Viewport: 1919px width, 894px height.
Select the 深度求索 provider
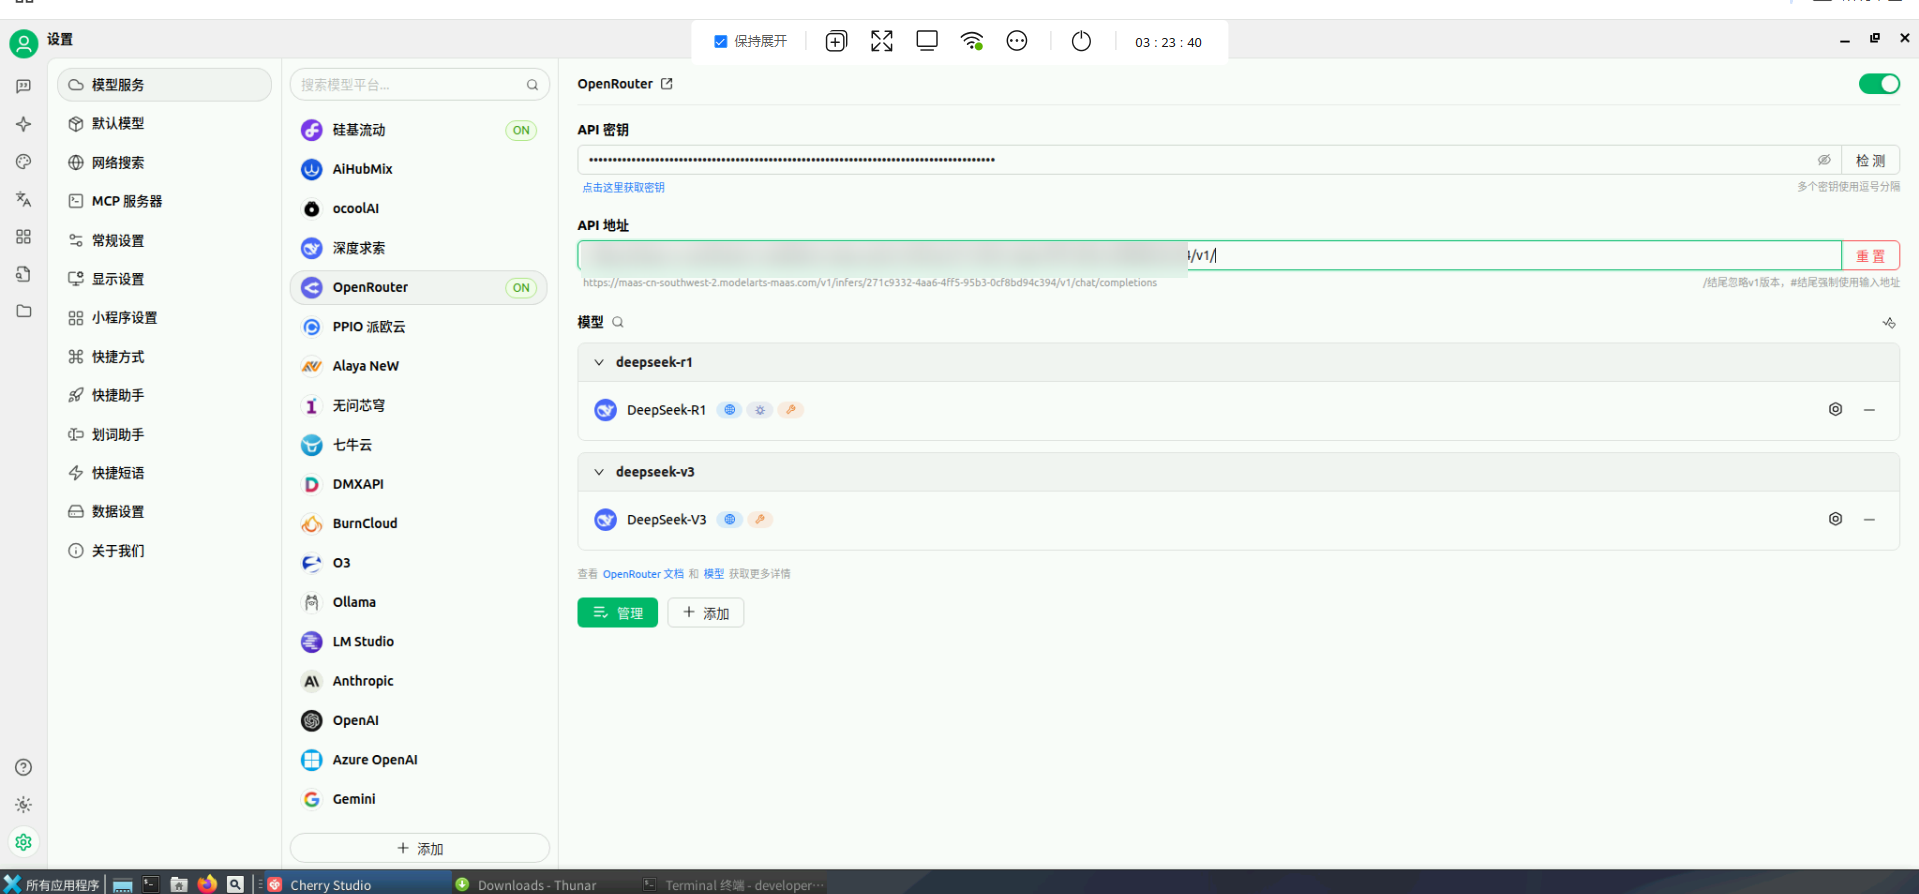point(419,248)
